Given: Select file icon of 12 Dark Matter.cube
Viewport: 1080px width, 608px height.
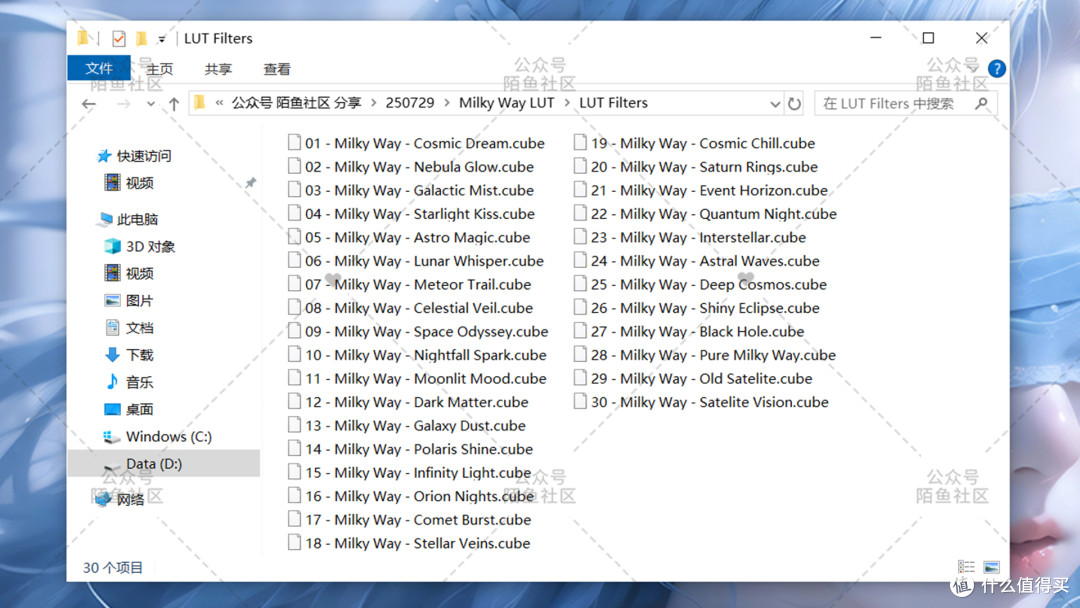Looking at the screenshot, I should click(294, 401).
